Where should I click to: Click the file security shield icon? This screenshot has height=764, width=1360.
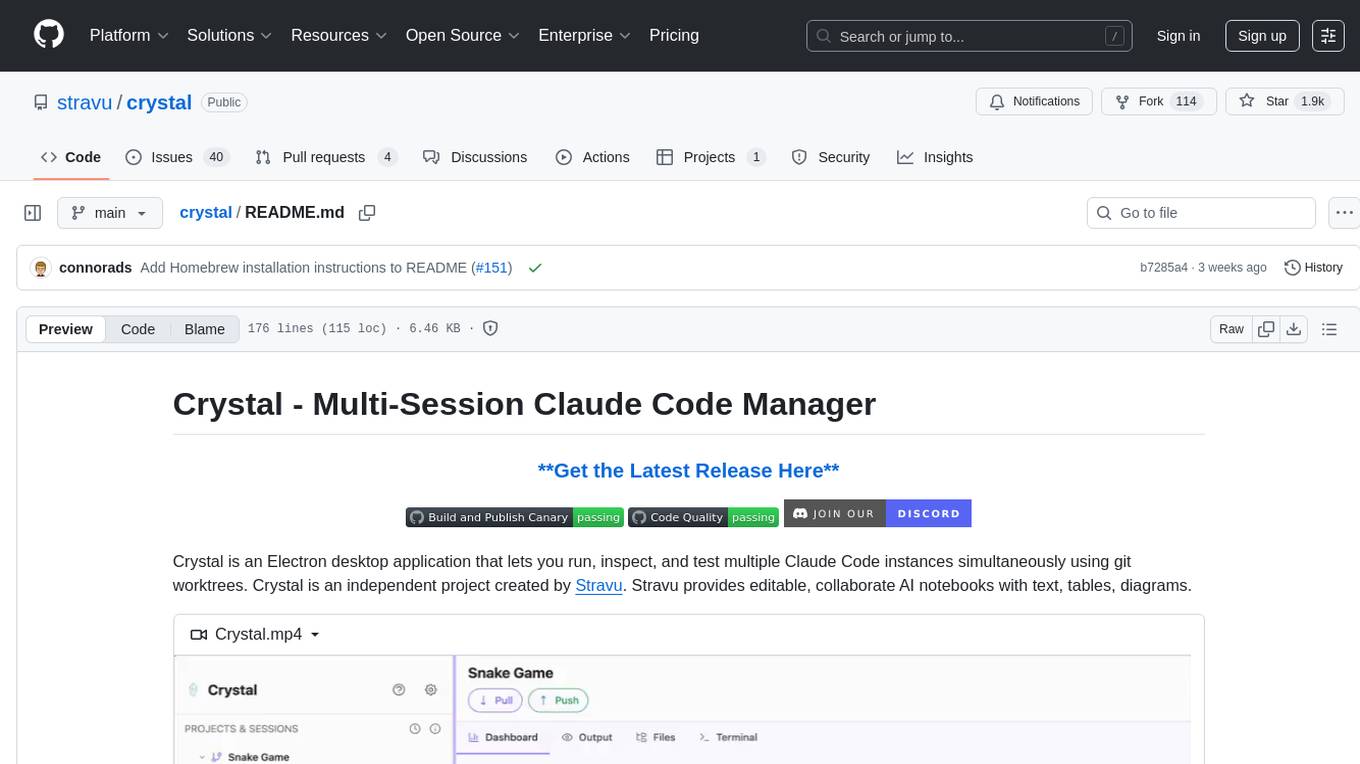(491, 328)
